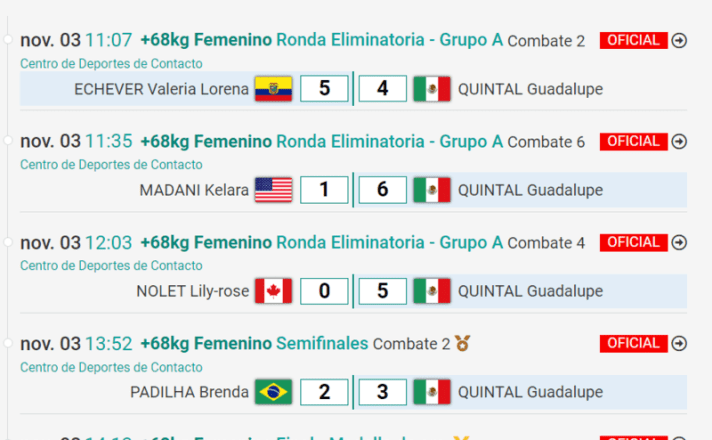The height and width of the screenshot is (440, 712).
Task: Open Centro de Deportes de Contacto link at 11:07
Action: [111, 63]
